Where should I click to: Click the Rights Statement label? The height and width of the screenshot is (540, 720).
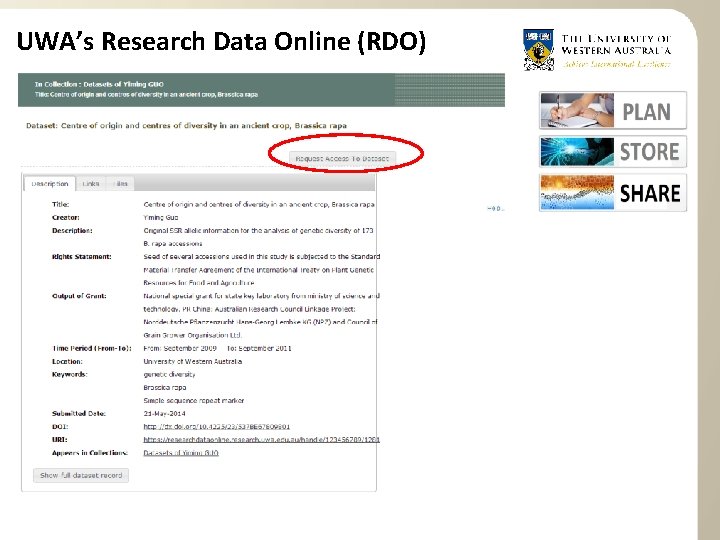click(x=82, y=257)
